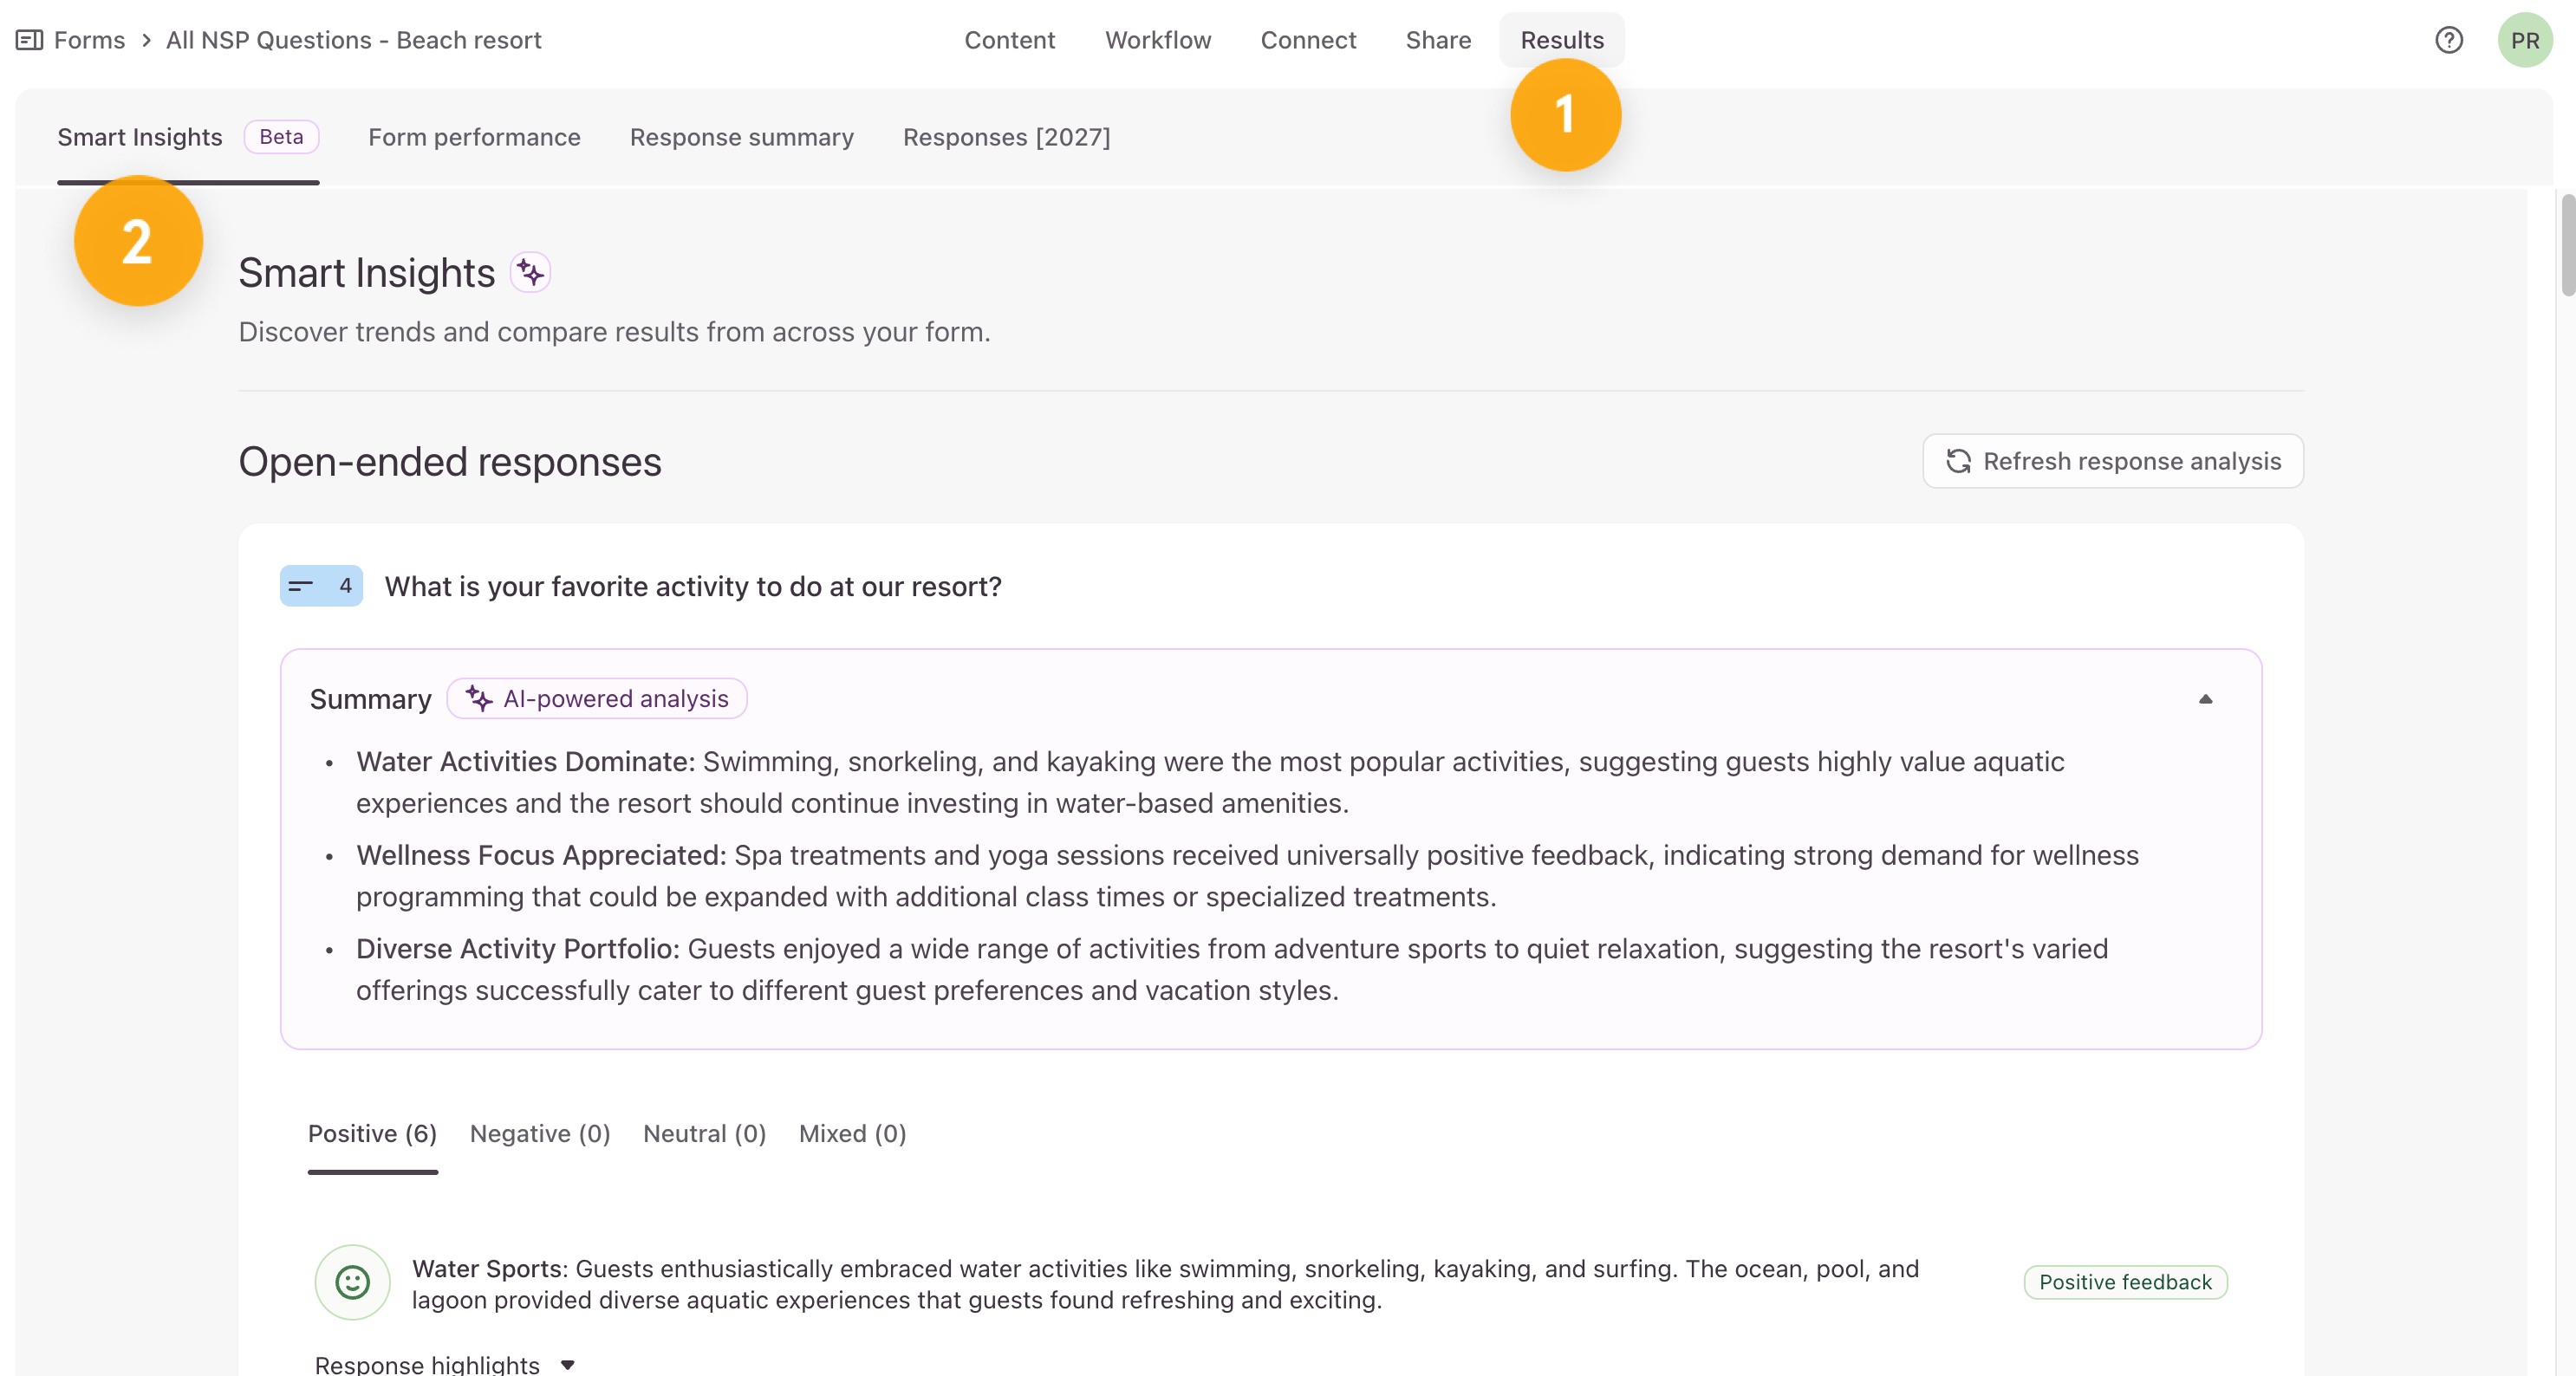The width and height of the screenshot is (2576, 1376).
Task: Open the Responses [2027] tab
Action: coord(1006,137)
